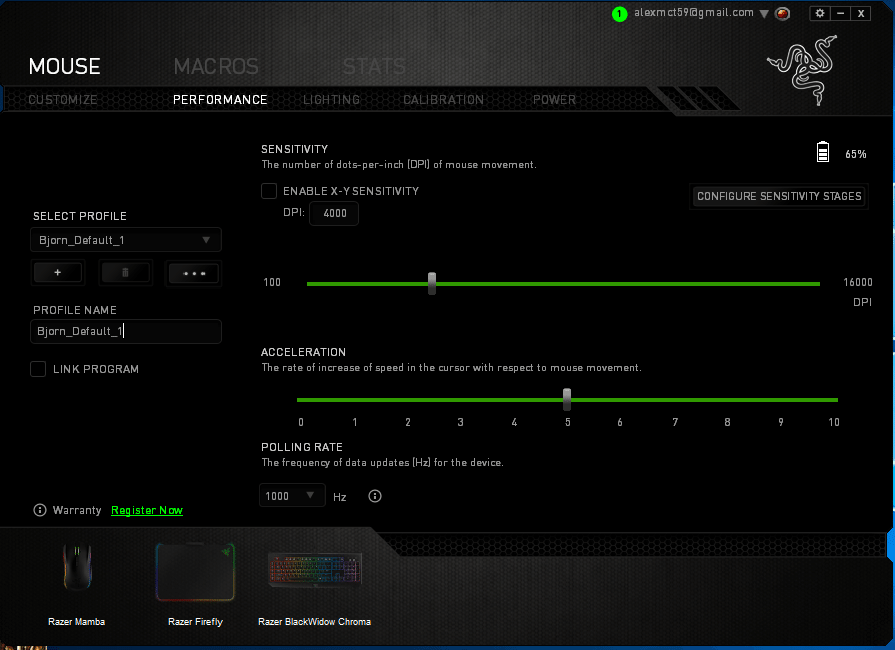Open the account dropdown arrow next to email
Screen dimensions: 895x650
tap(764, 14)
